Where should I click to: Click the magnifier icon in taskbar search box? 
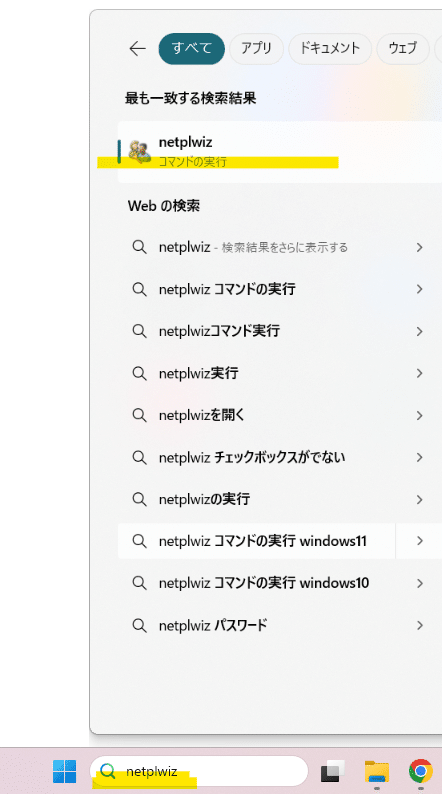coord(108,771)
